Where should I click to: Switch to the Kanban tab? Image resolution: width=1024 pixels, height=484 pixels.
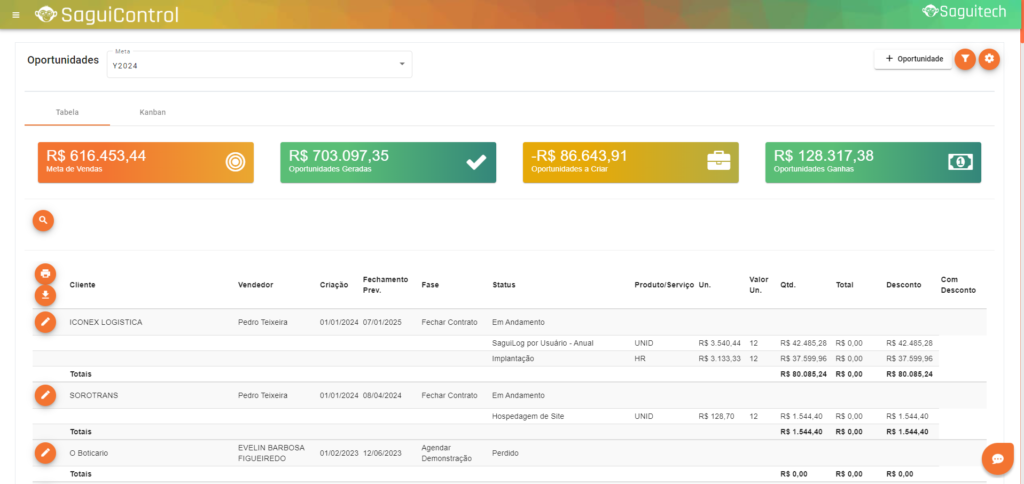(153, 112)
